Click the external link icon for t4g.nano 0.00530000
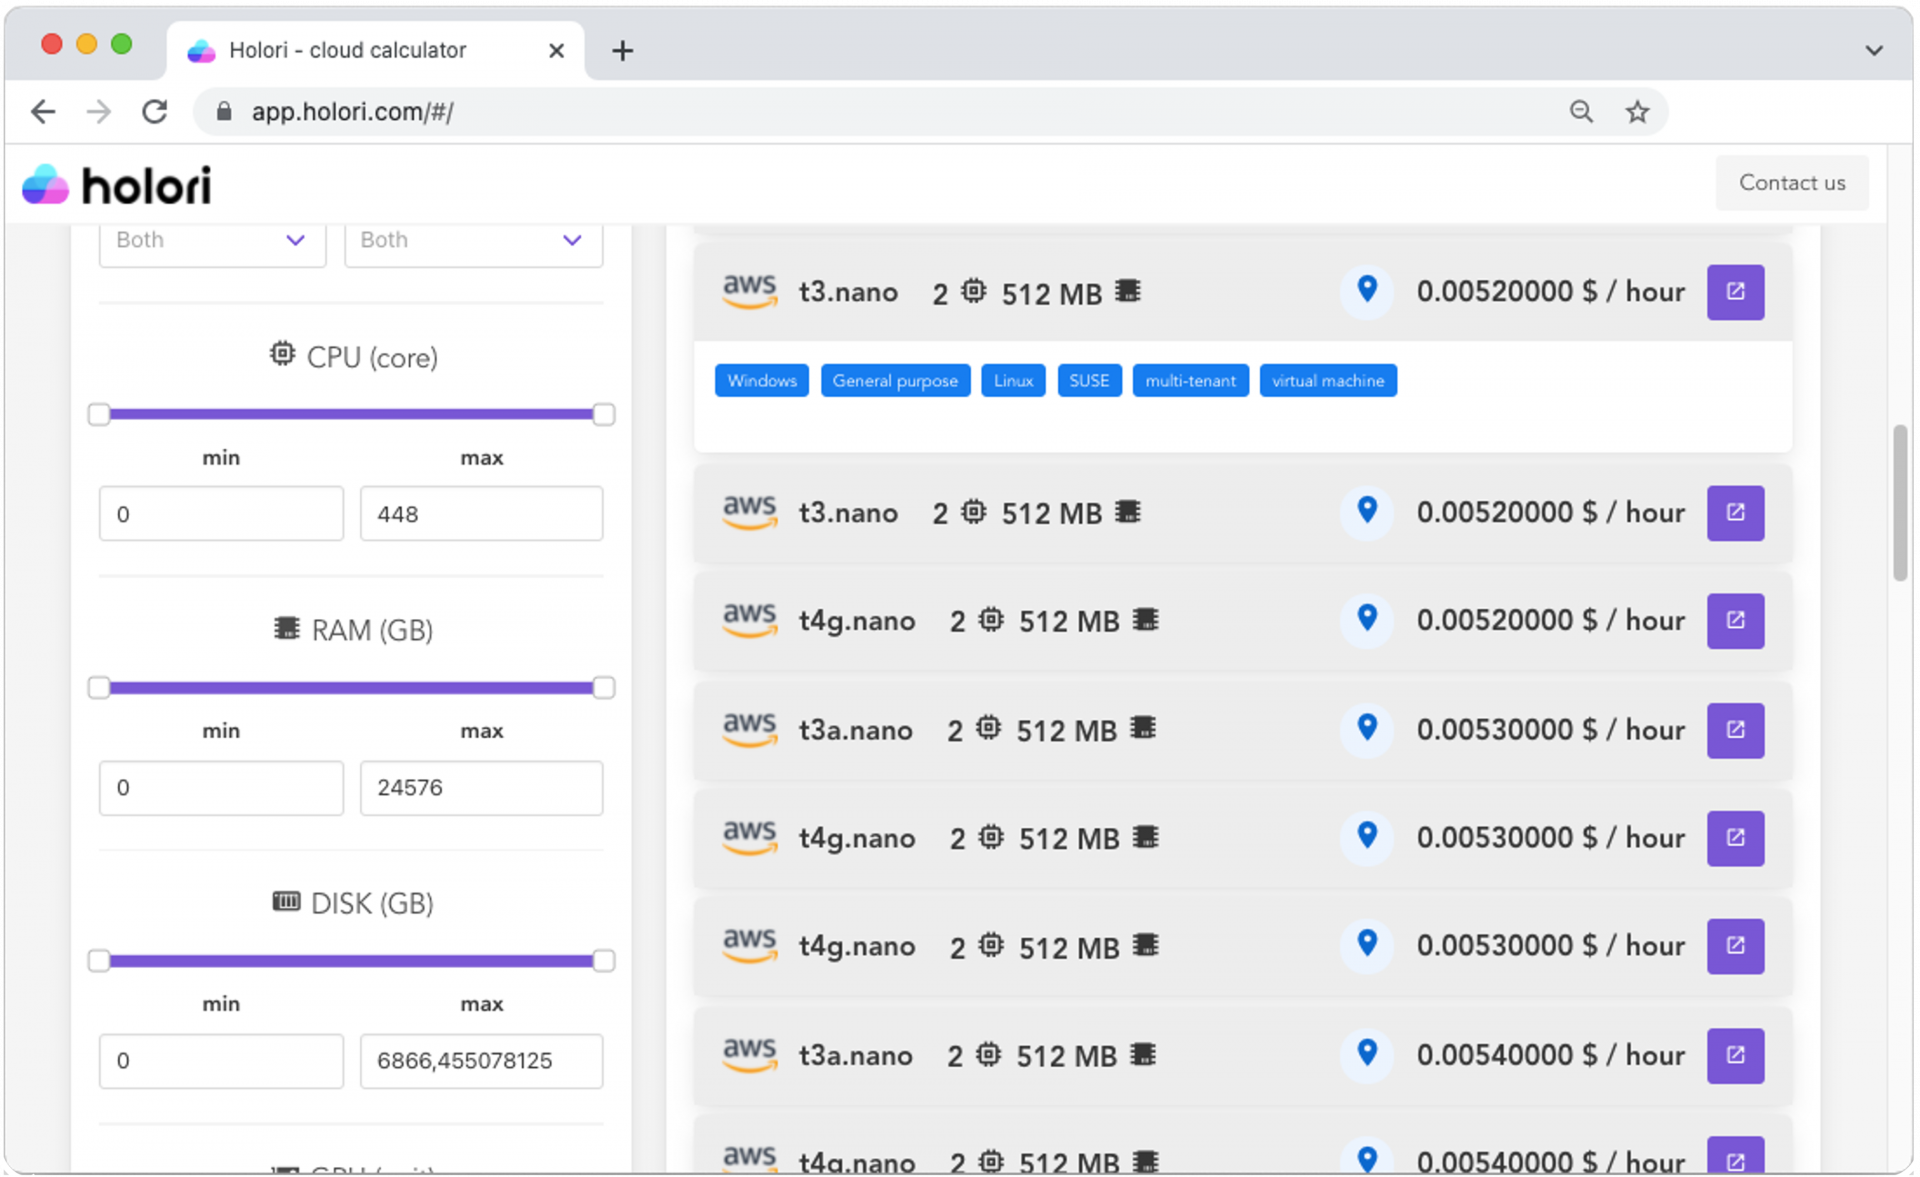 pyautogui.click(x=1735, y=838)
